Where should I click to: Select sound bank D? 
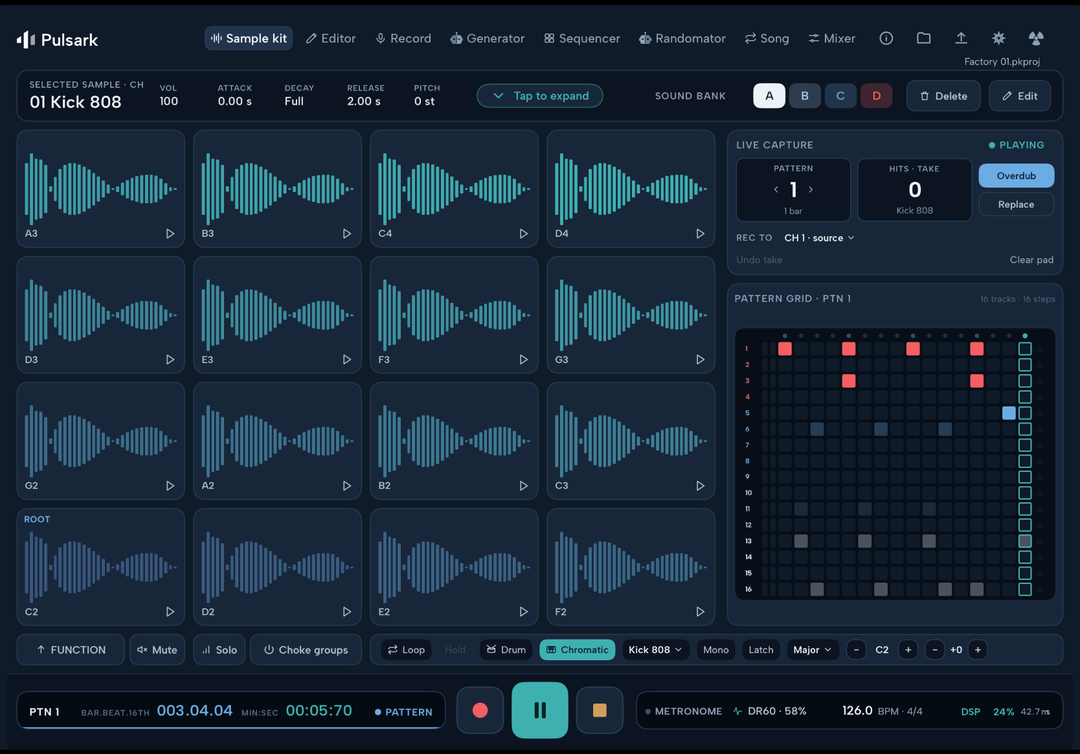pyautogui.click(x=876, y=96)
